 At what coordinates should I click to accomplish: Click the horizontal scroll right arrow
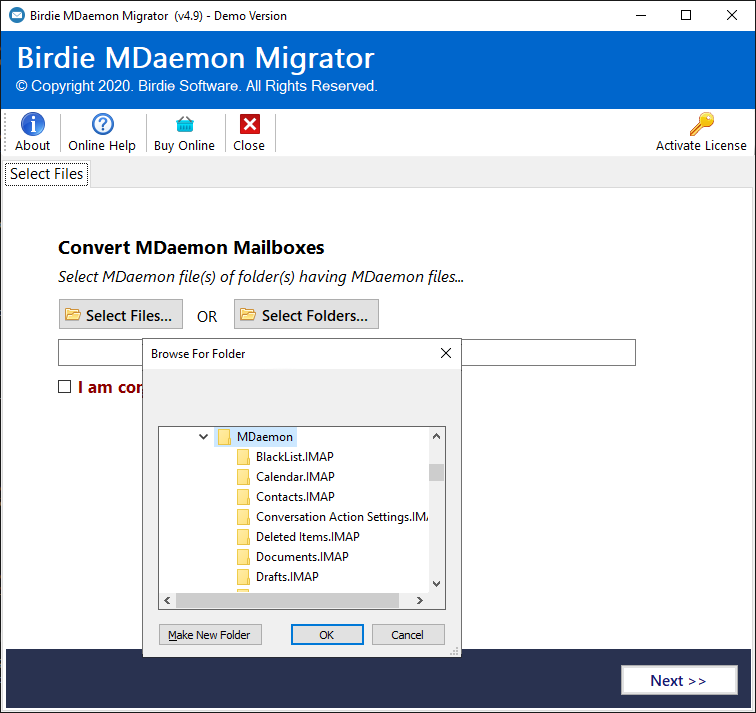coord(420,601)
